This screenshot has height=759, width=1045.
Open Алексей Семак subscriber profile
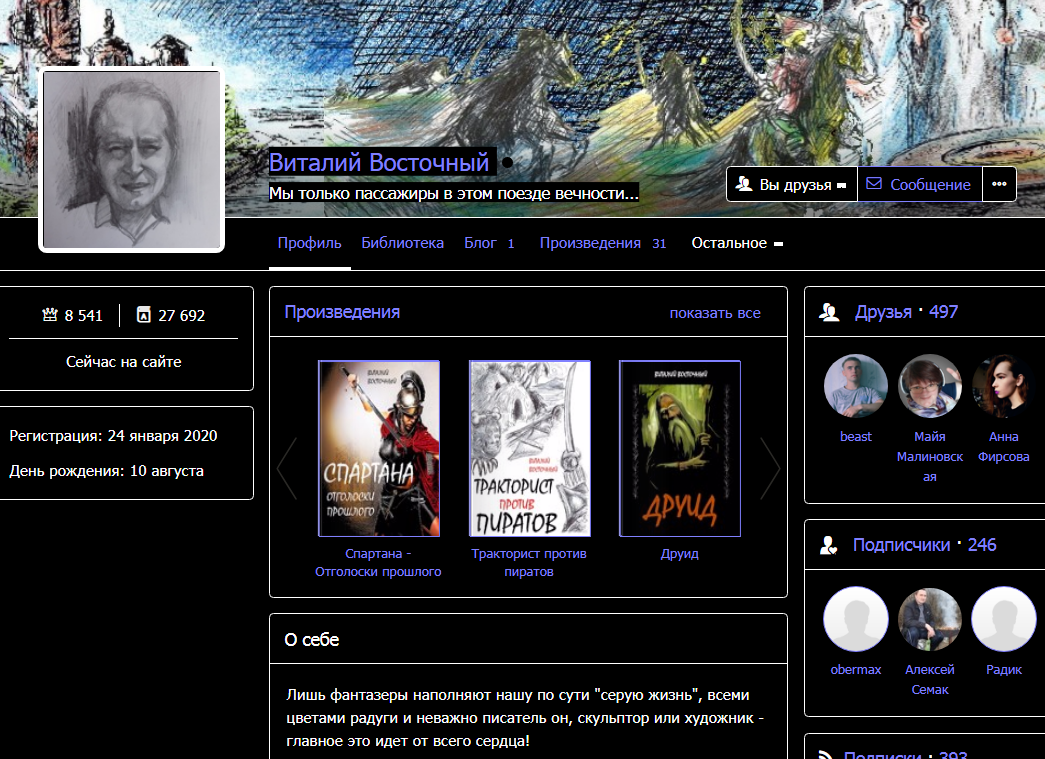click(x=929, y=619)
